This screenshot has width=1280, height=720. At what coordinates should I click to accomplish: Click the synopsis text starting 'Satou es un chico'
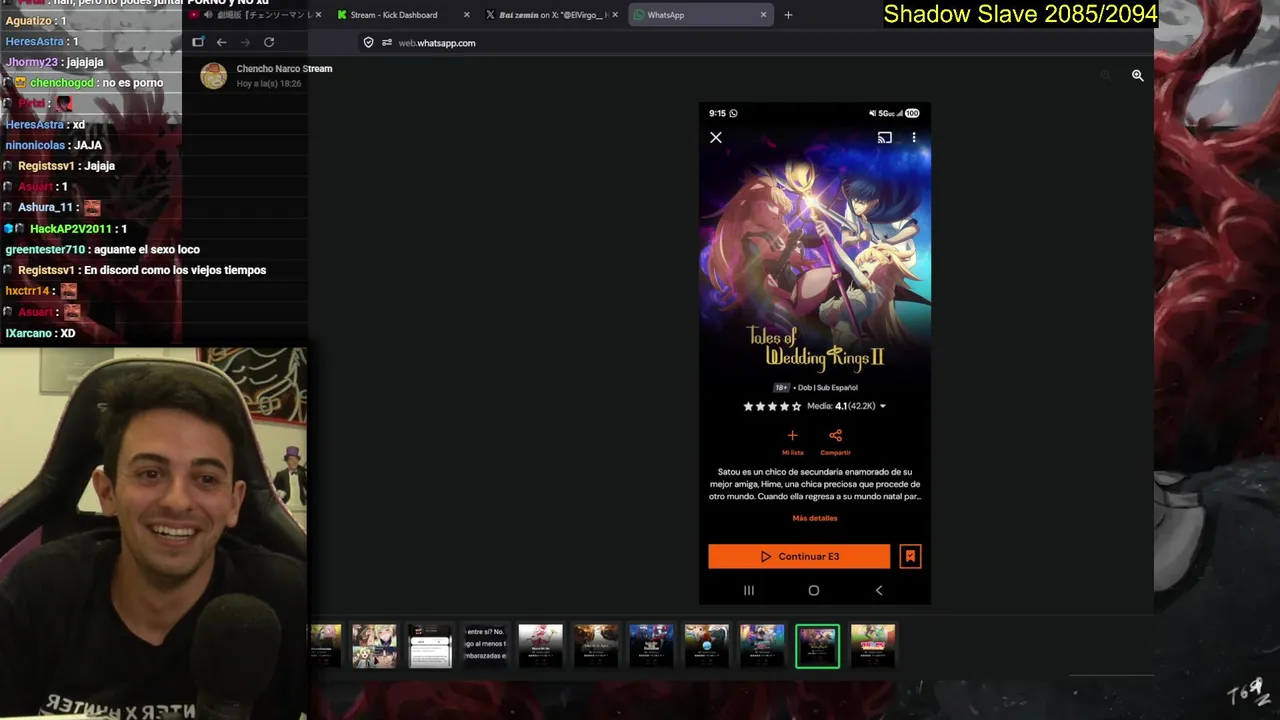(x=815, y=484)
